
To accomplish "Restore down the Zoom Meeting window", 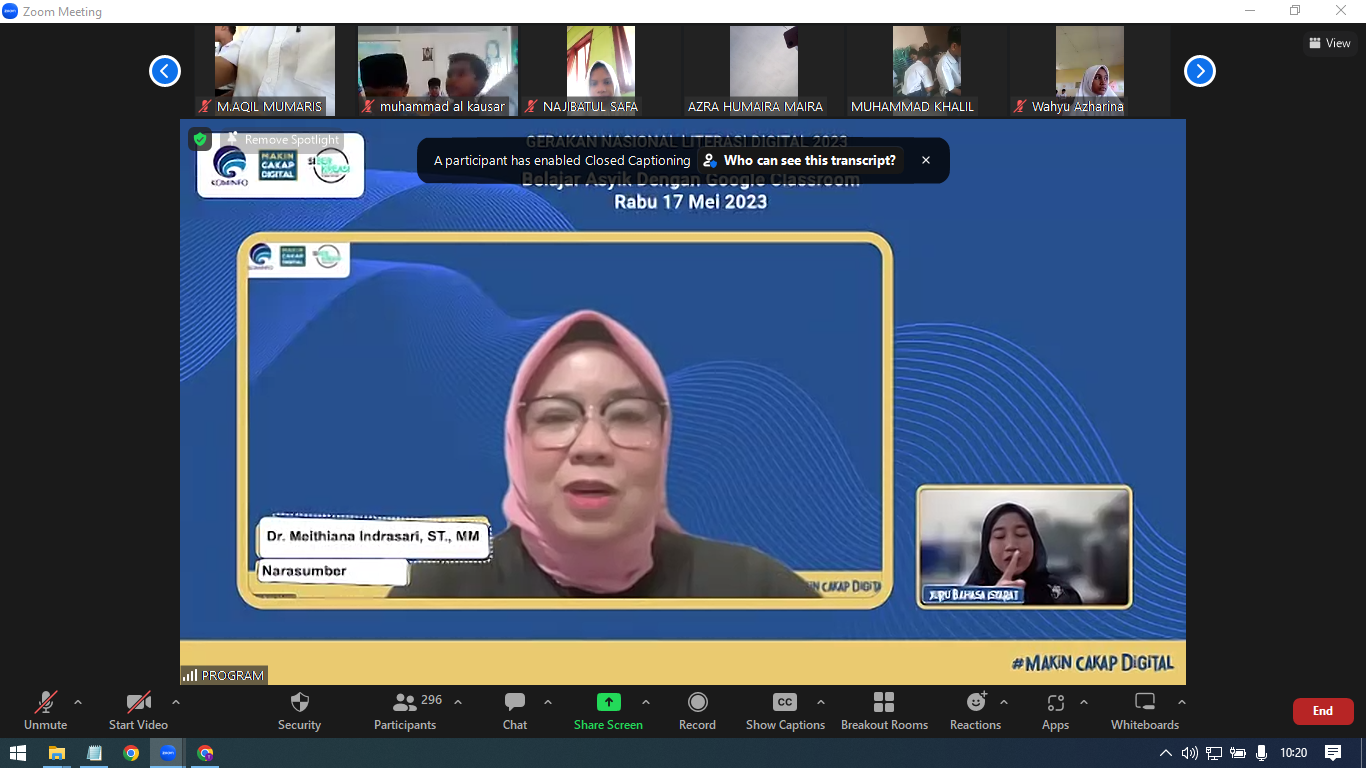I will (1296, 11).
